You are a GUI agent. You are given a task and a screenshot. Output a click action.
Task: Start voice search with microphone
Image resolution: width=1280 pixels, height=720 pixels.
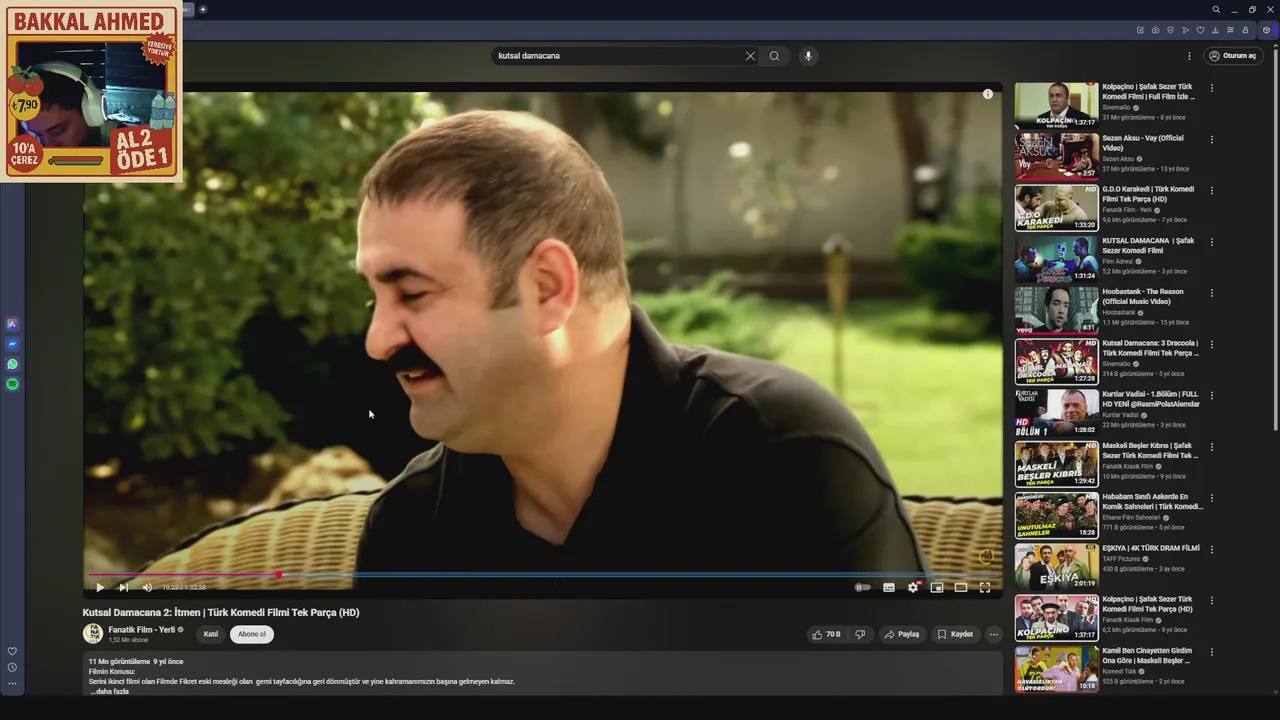[x=808, y=56]
